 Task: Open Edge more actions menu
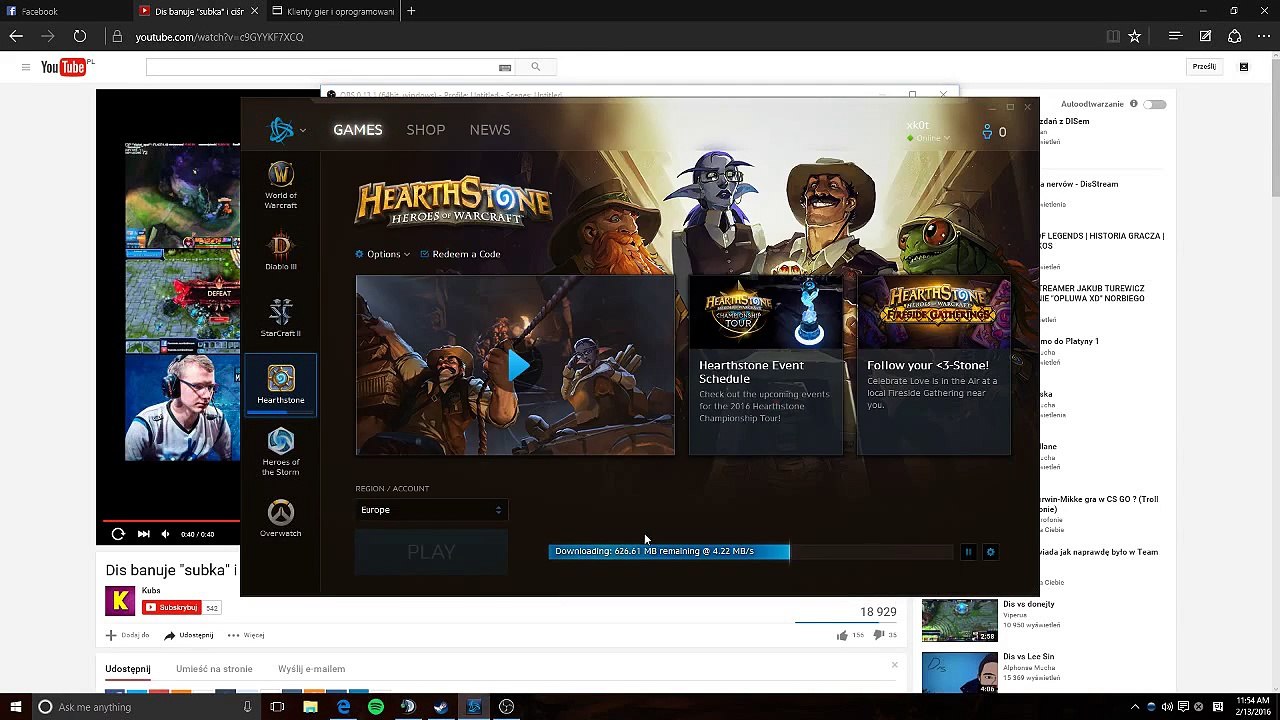1264,36
